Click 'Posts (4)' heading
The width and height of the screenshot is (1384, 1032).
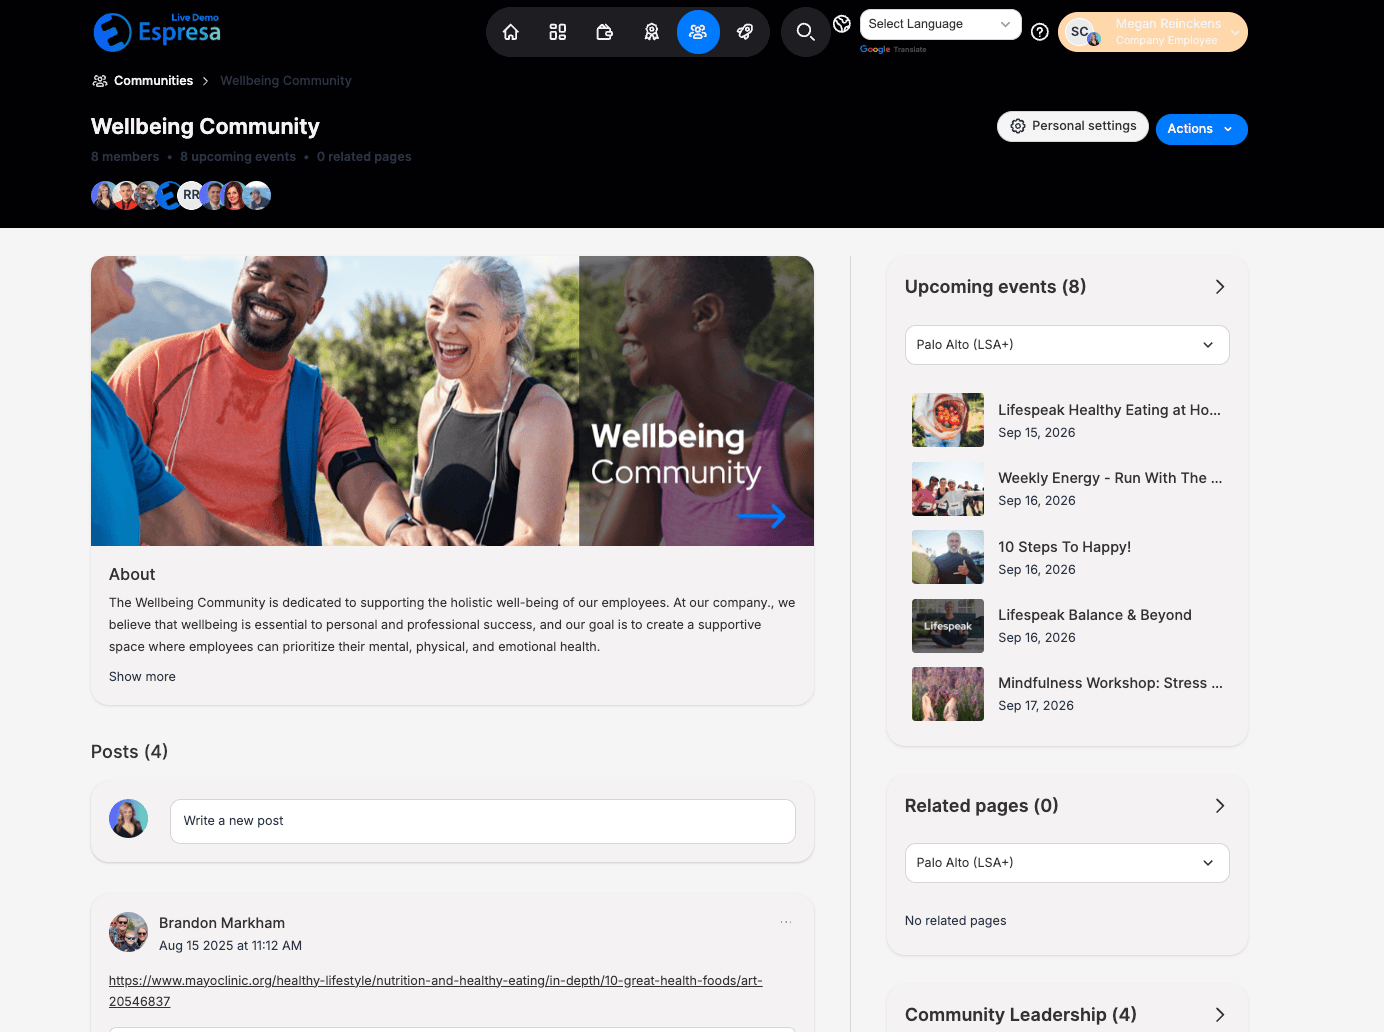click(129, 752)
